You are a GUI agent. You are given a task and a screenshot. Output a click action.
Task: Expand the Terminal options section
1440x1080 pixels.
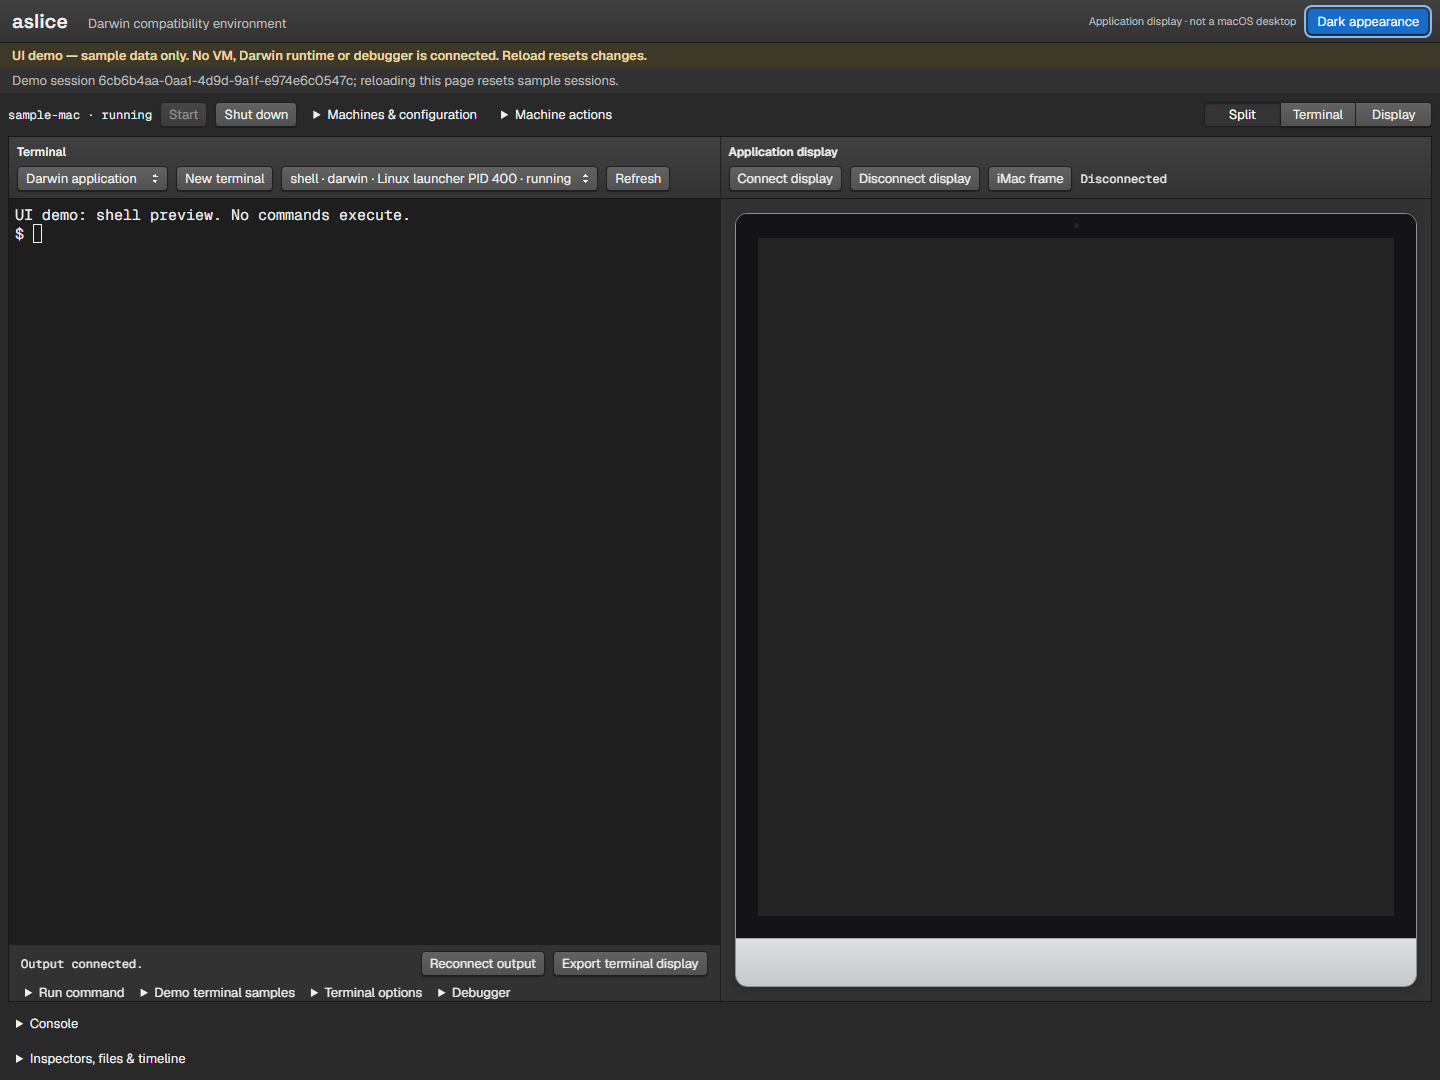(366, 993)
